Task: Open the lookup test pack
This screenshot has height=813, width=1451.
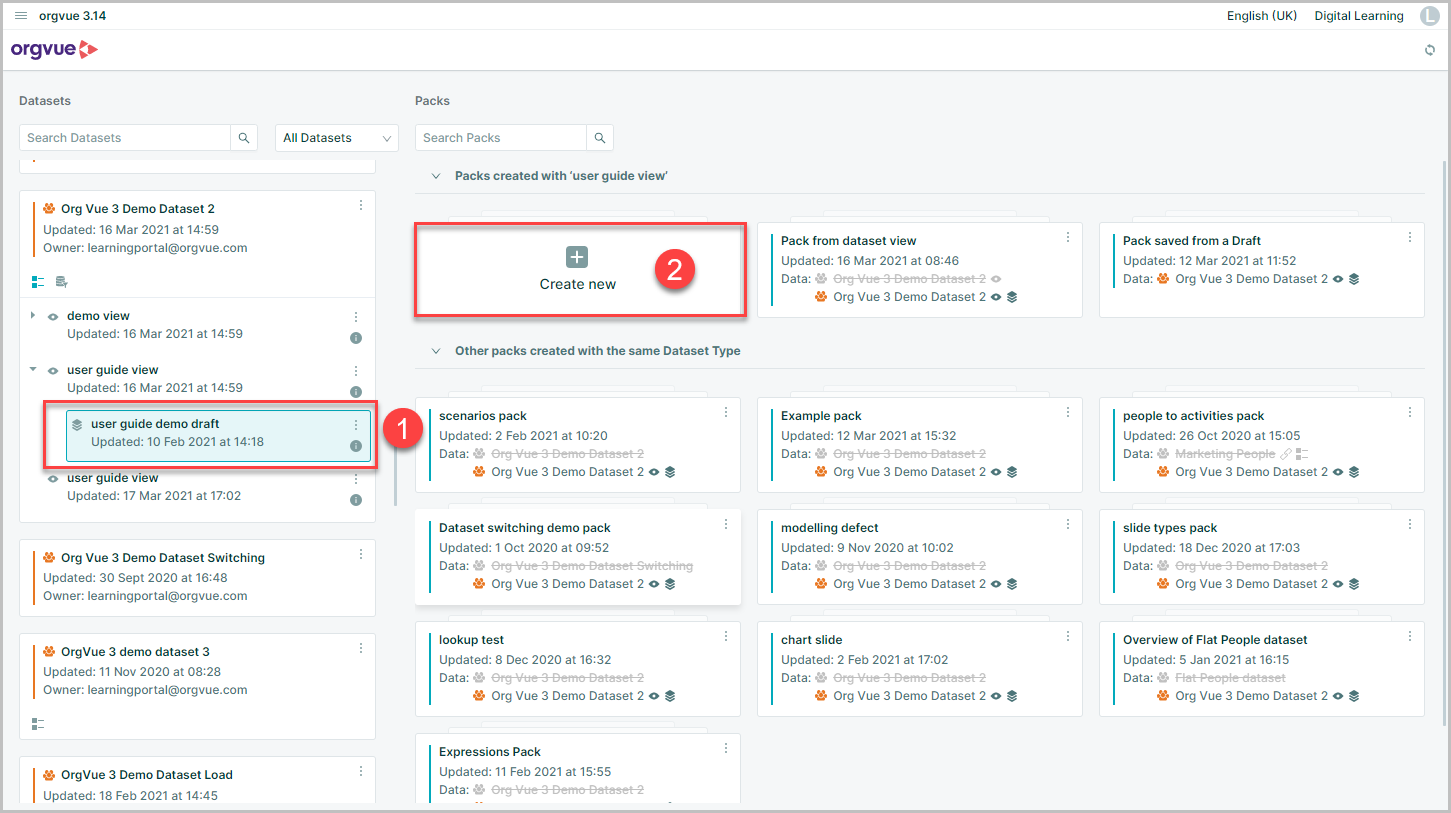Action: (578, 669)
